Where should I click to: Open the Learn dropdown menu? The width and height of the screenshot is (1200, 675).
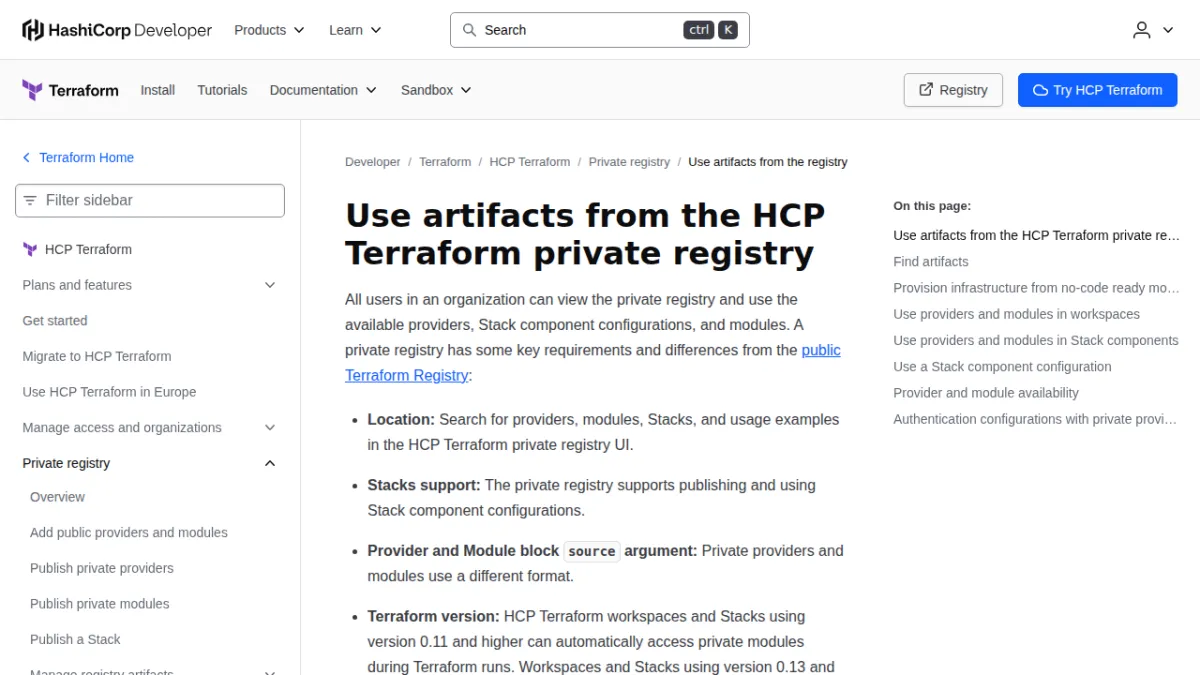(x=355, y=30)
